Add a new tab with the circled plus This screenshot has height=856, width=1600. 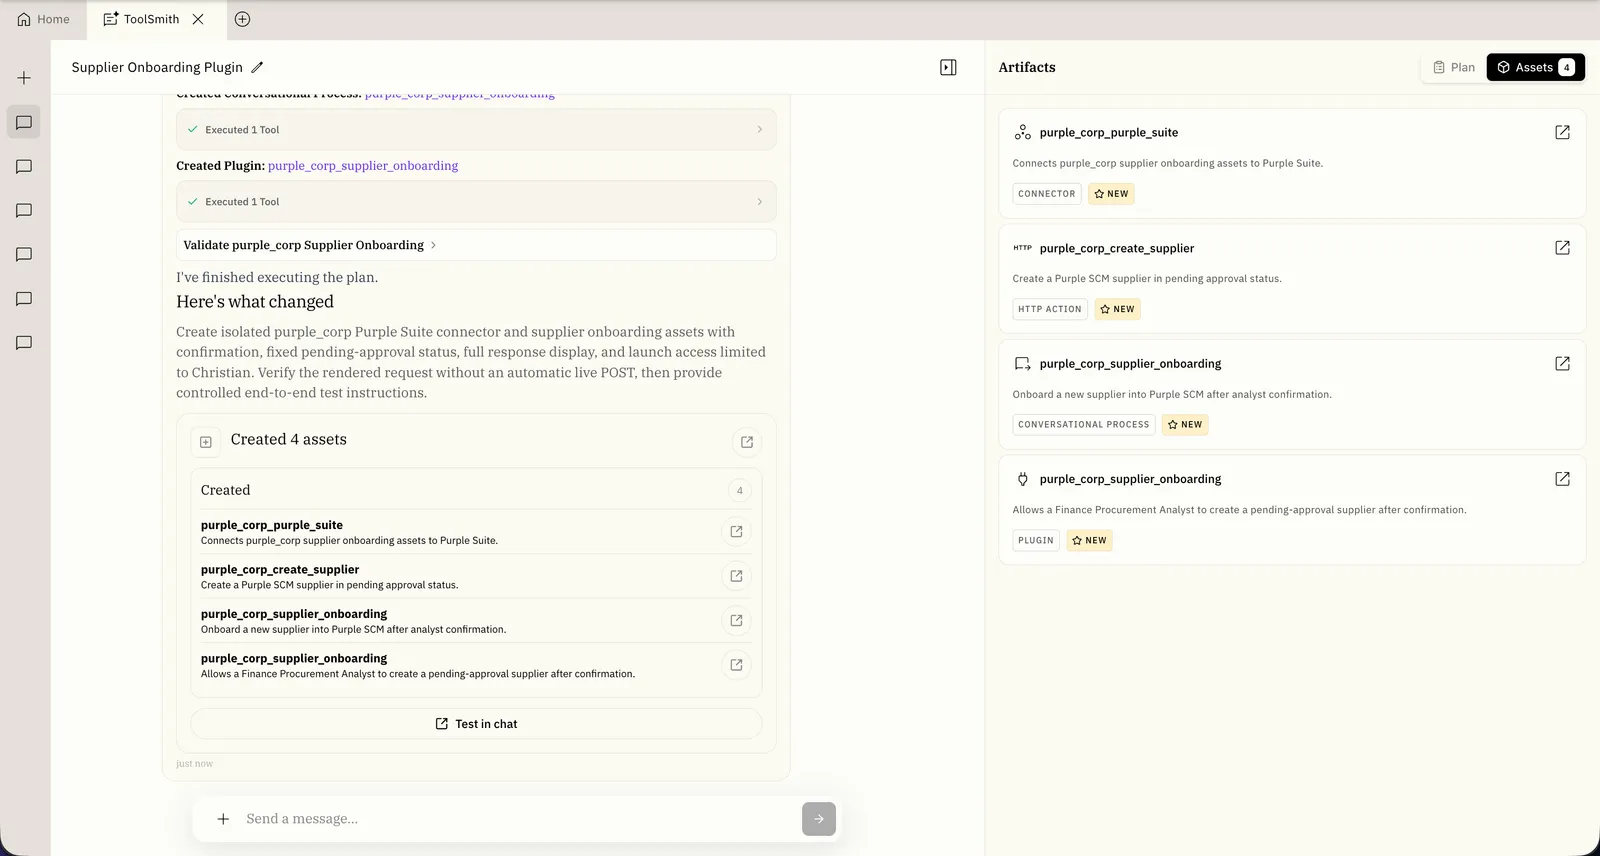(242, 19)
